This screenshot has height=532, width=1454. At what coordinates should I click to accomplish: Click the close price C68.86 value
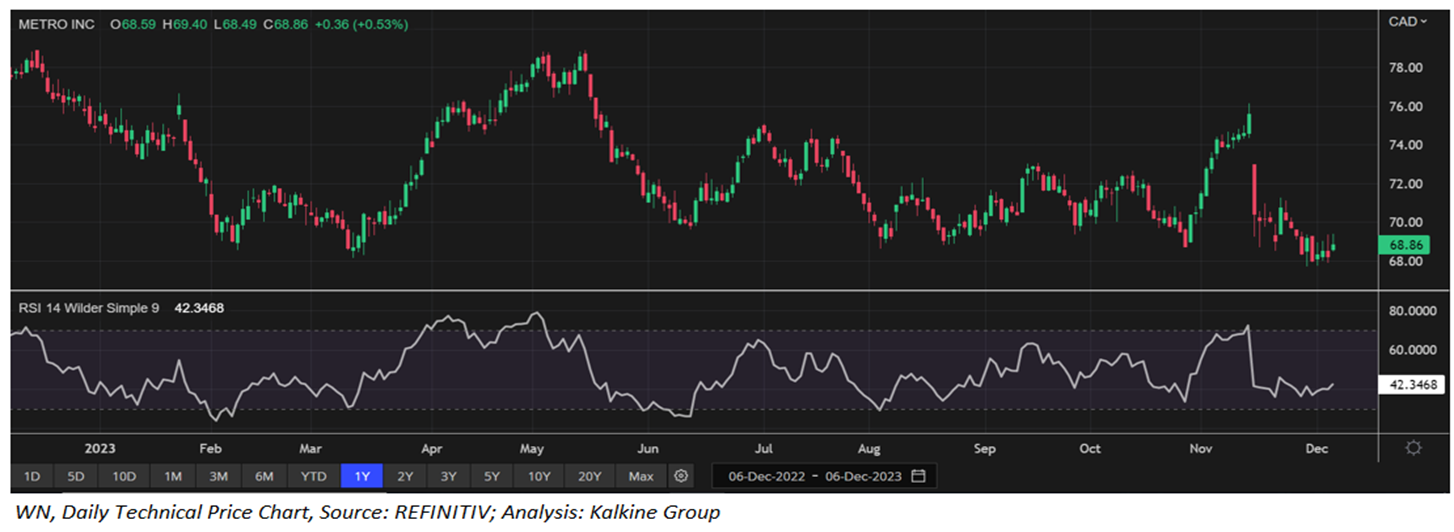(x=285, y=23)
